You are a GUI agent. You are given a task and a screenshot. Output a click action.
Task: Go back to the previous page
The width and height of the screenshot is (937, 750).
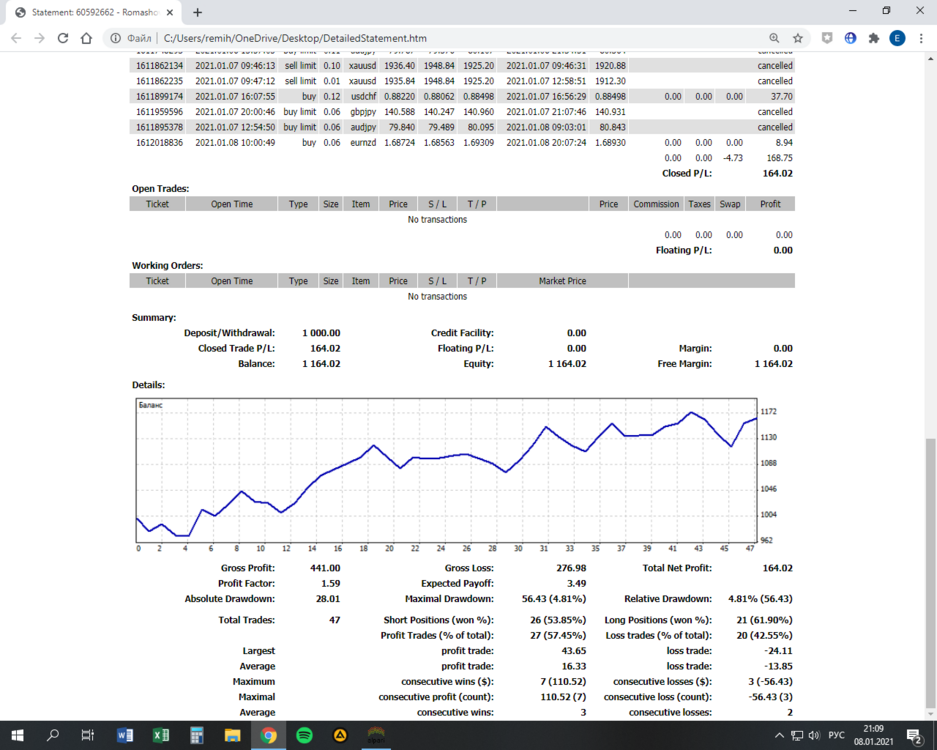point(16,38)
